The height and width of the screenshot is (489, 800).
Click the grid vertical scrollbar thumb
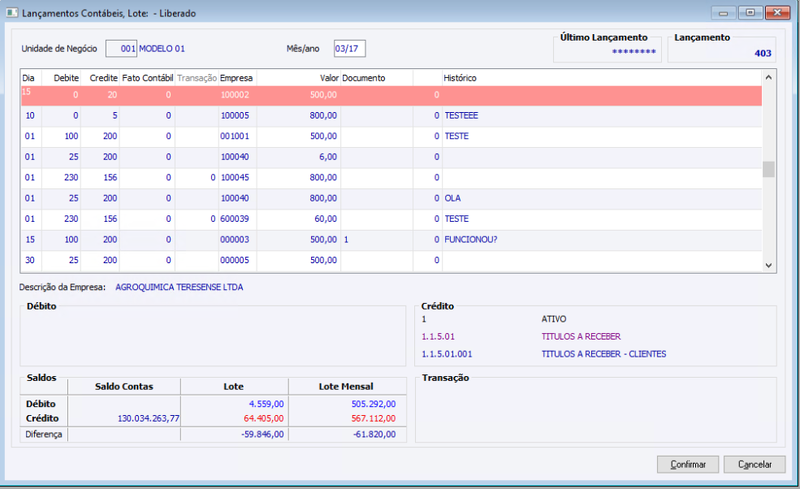768,169
